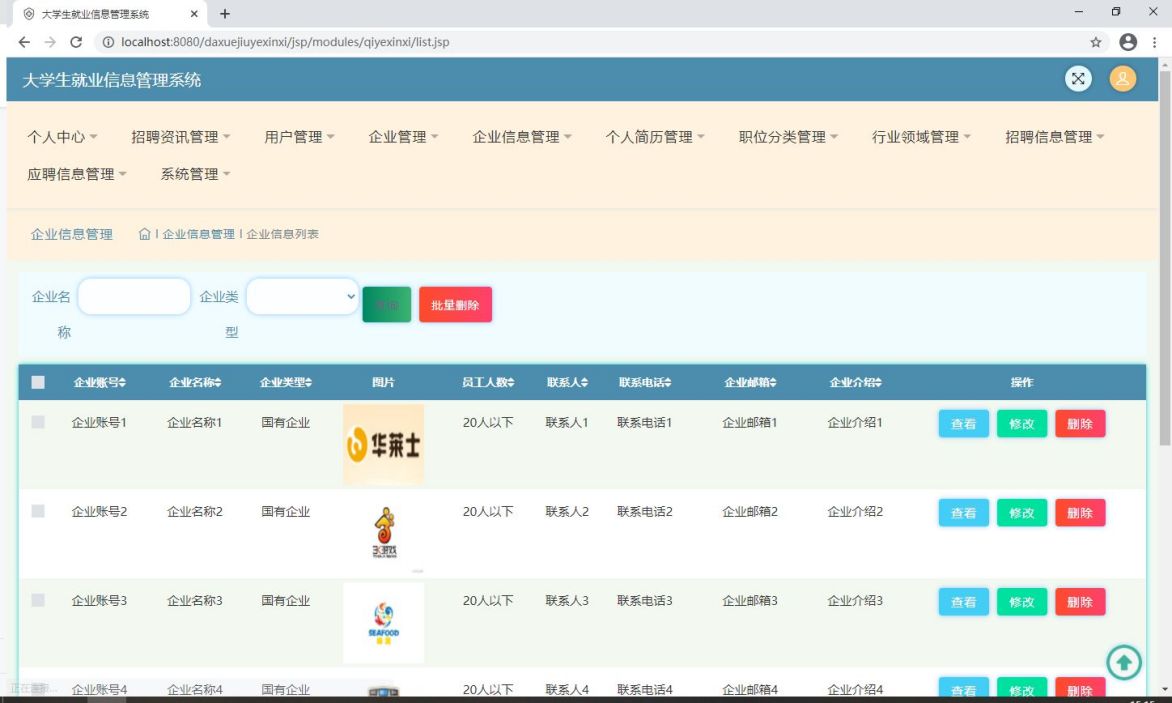Sort by 企业介绍 column

click(856, 382)
